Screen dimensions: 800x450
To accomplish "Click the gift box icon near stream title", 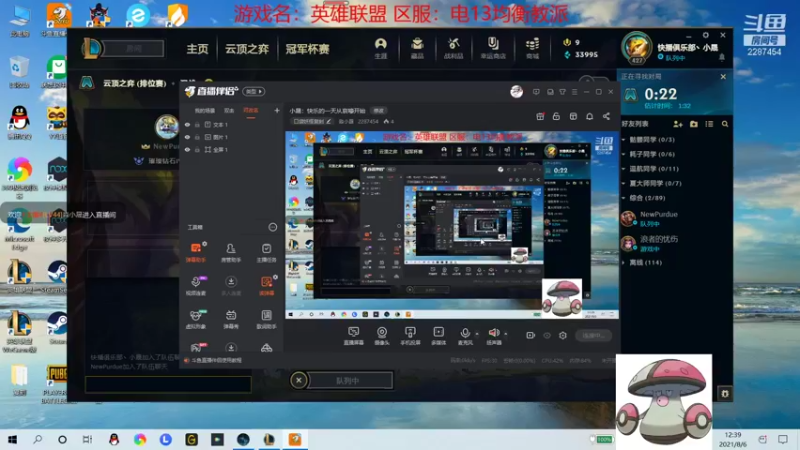I will point(540,116).
